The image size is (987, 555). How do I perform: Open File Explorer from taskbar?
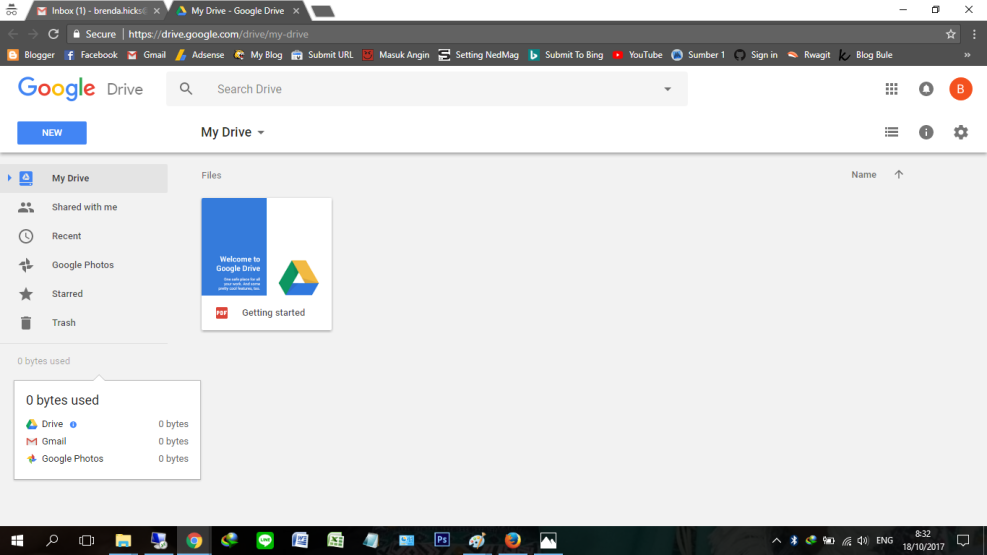pyautogui.click(x=123, y=541)
